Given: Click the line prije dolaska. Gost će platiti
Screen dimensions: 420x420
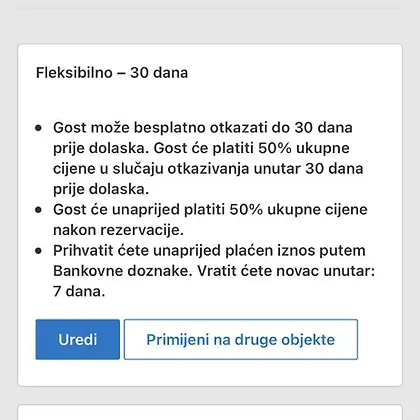Looking at the screenshot, I should pos(201,148).
